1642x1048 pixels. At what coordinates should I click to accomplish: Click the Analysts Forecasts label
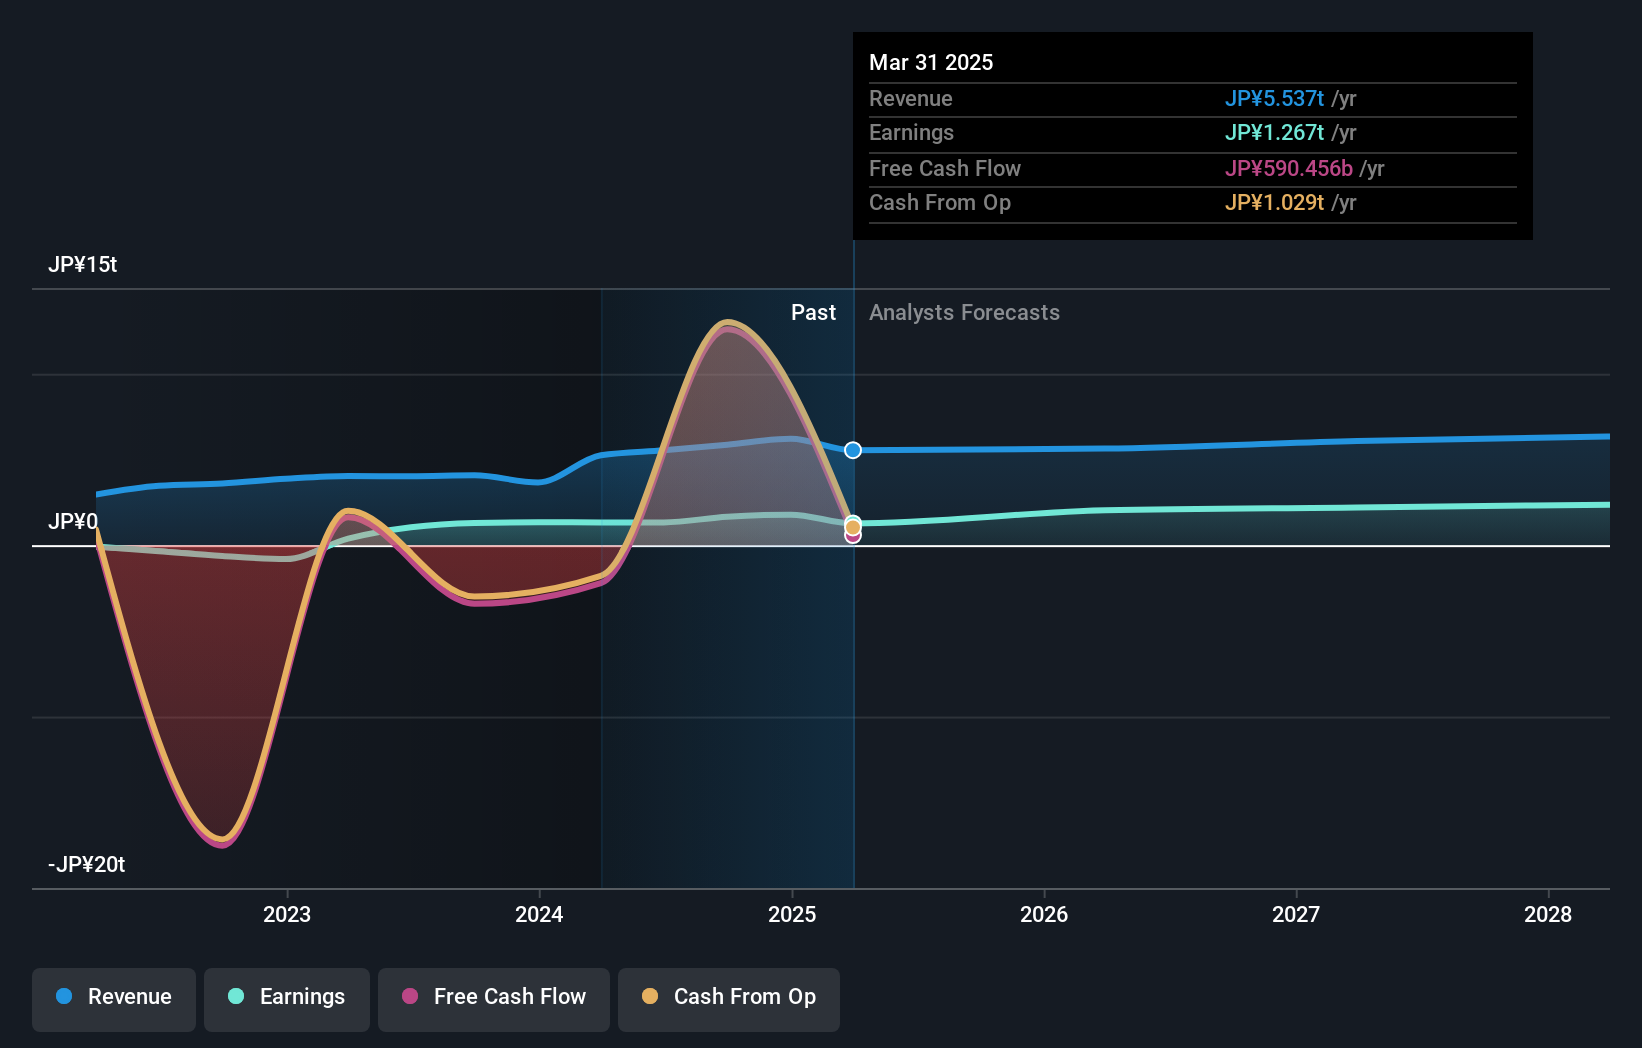964,313
